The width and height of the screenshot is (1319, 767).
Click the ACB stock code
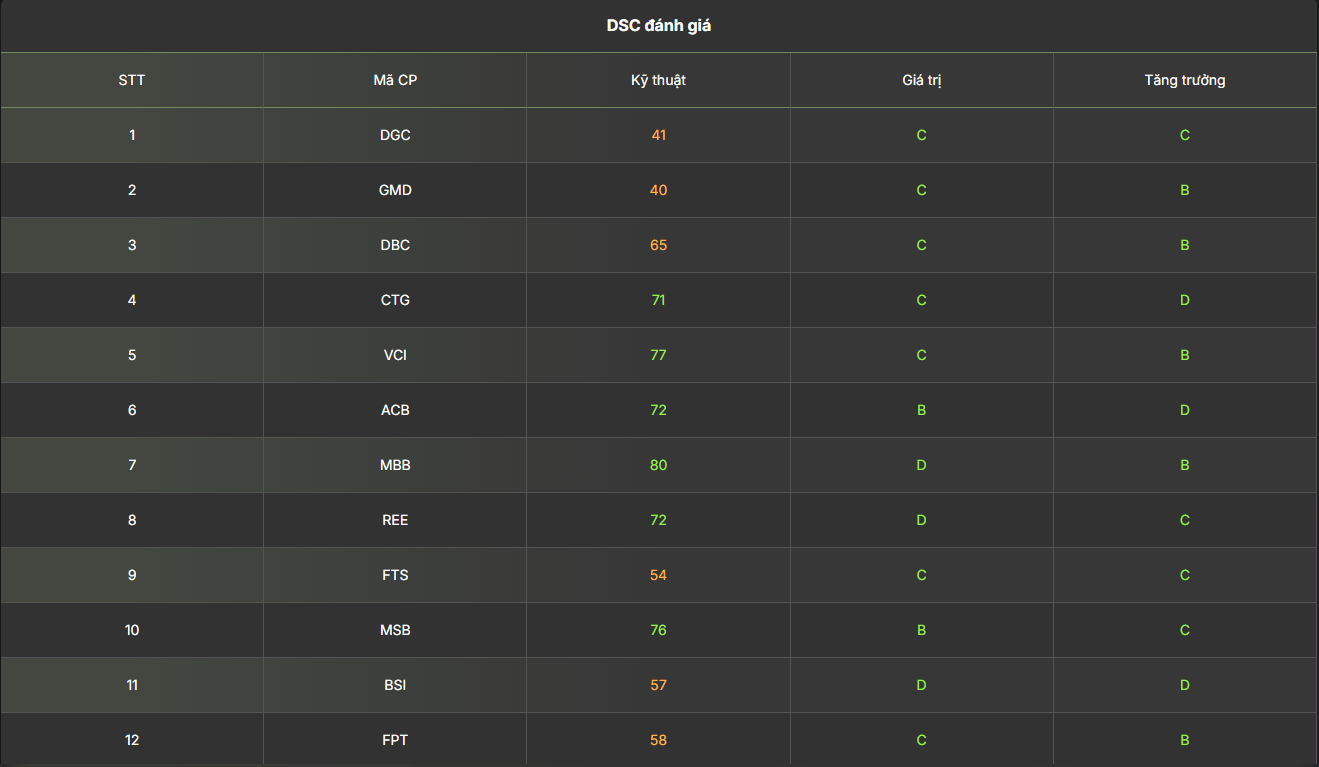(x=395, y=410)
